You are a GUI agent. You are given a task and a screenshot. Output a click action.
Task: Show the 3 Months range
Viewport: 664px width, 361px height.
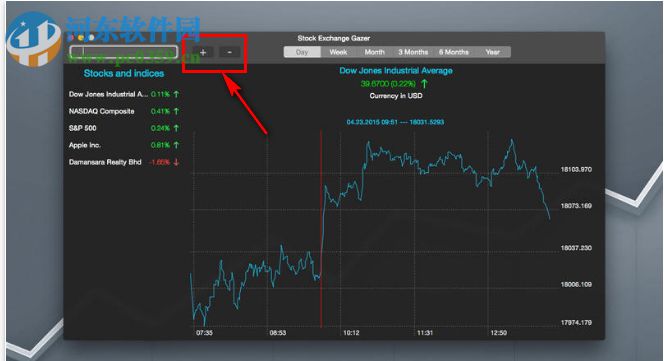point(413,52)
